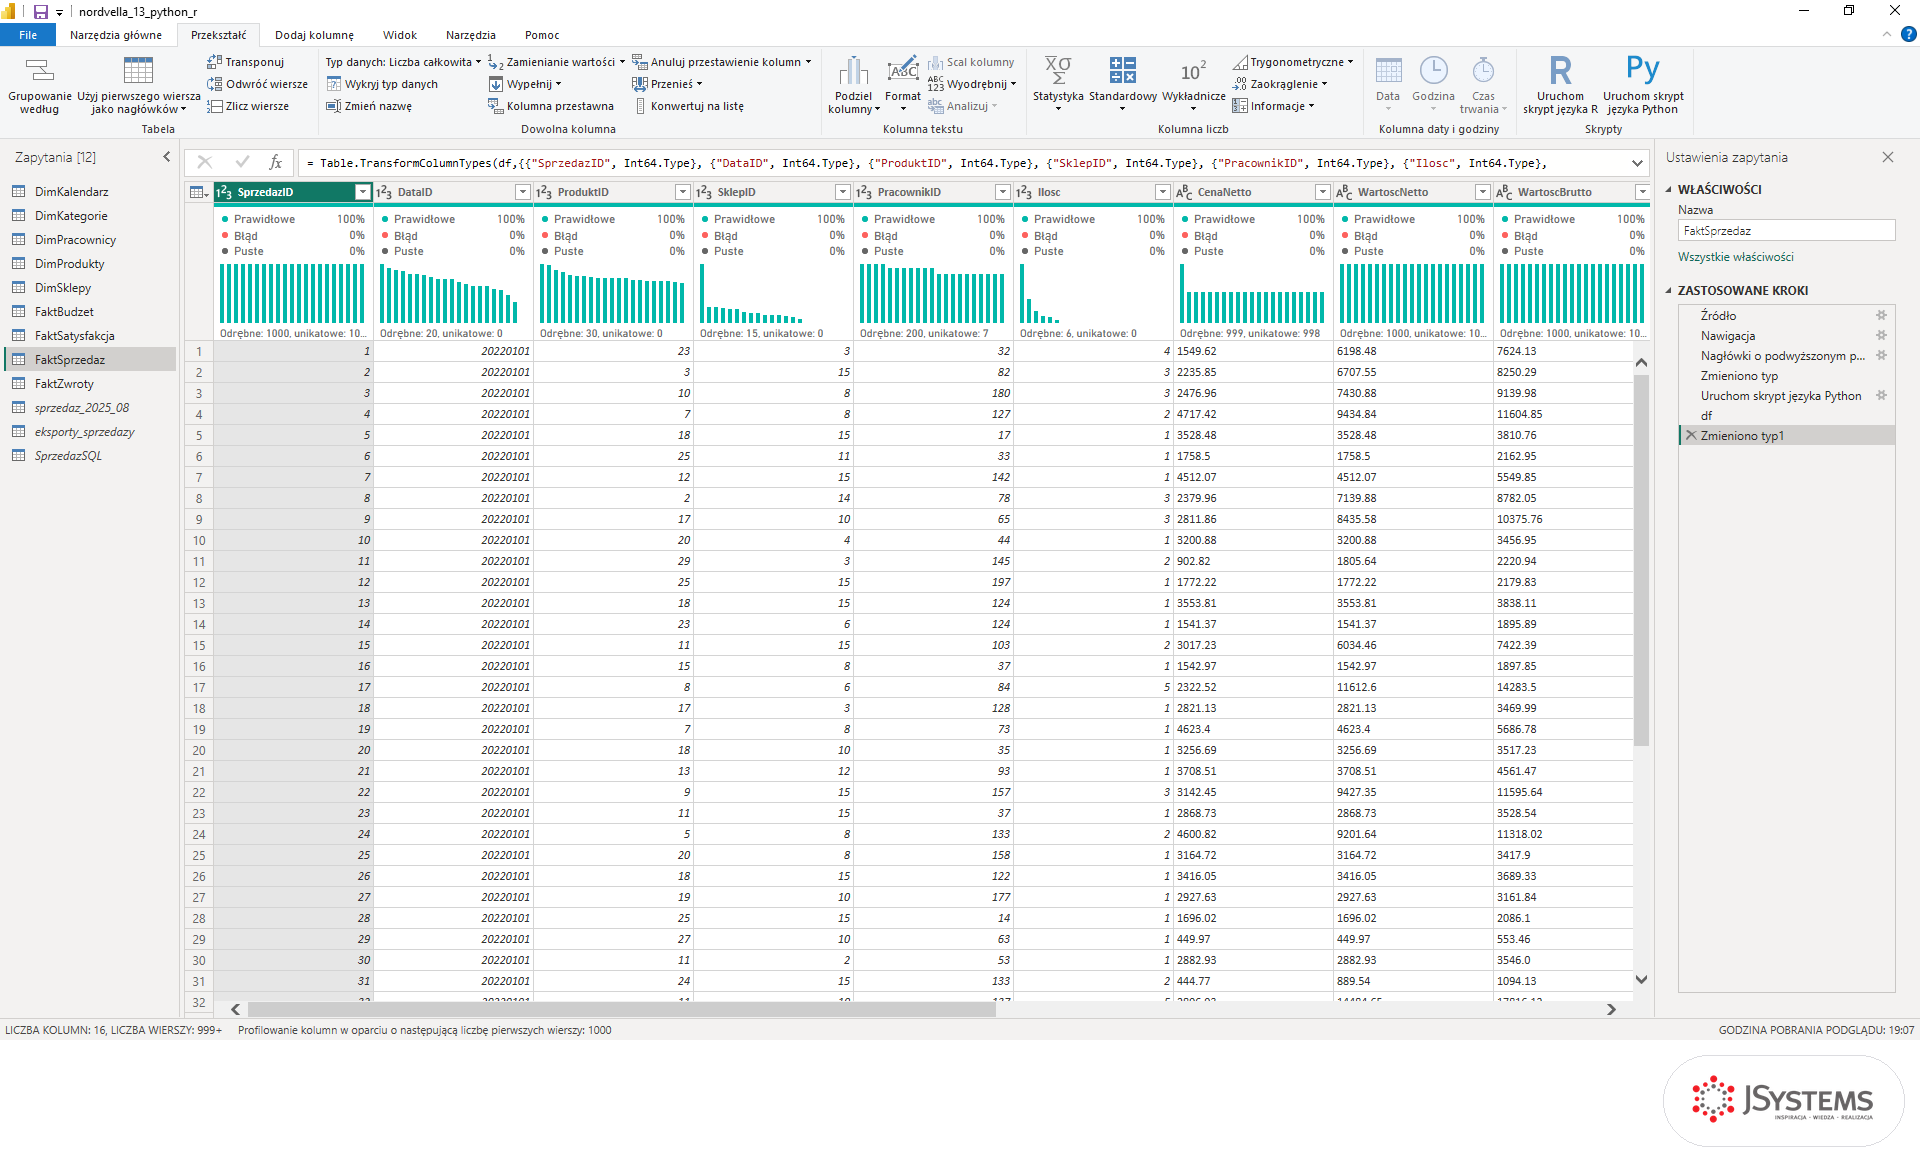Open the Format text tool
This screenshot has width=1920, height=1162.
(902, 85)
